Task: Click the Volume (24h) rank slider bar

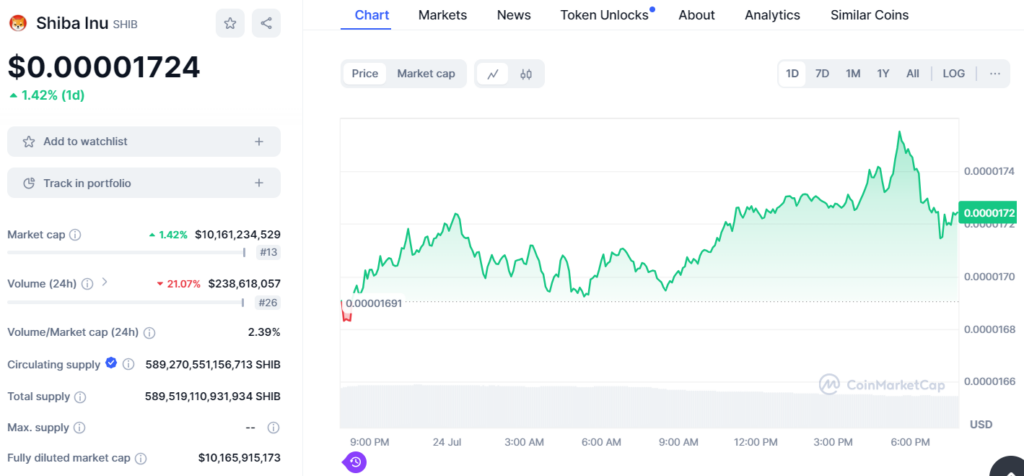Action: pos(126,302)
